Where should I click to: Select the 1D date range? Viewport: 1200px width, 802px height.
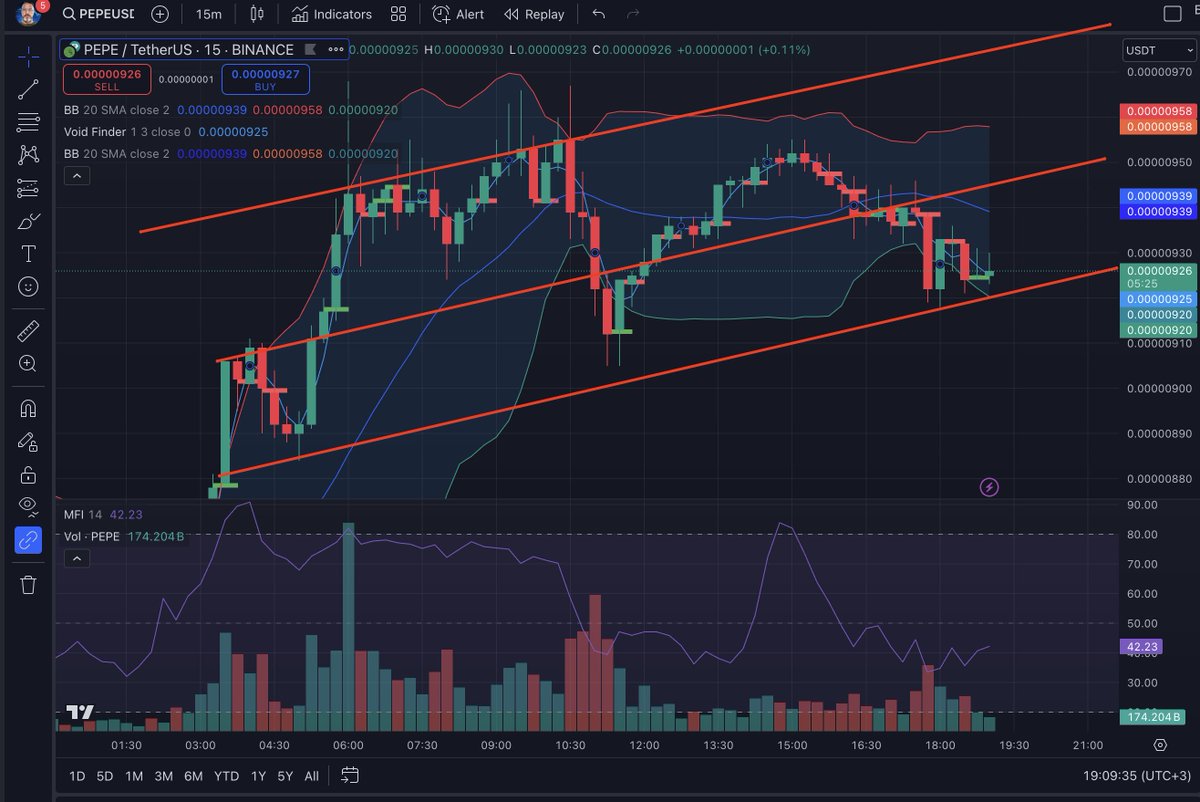click(x=77, y=775)
